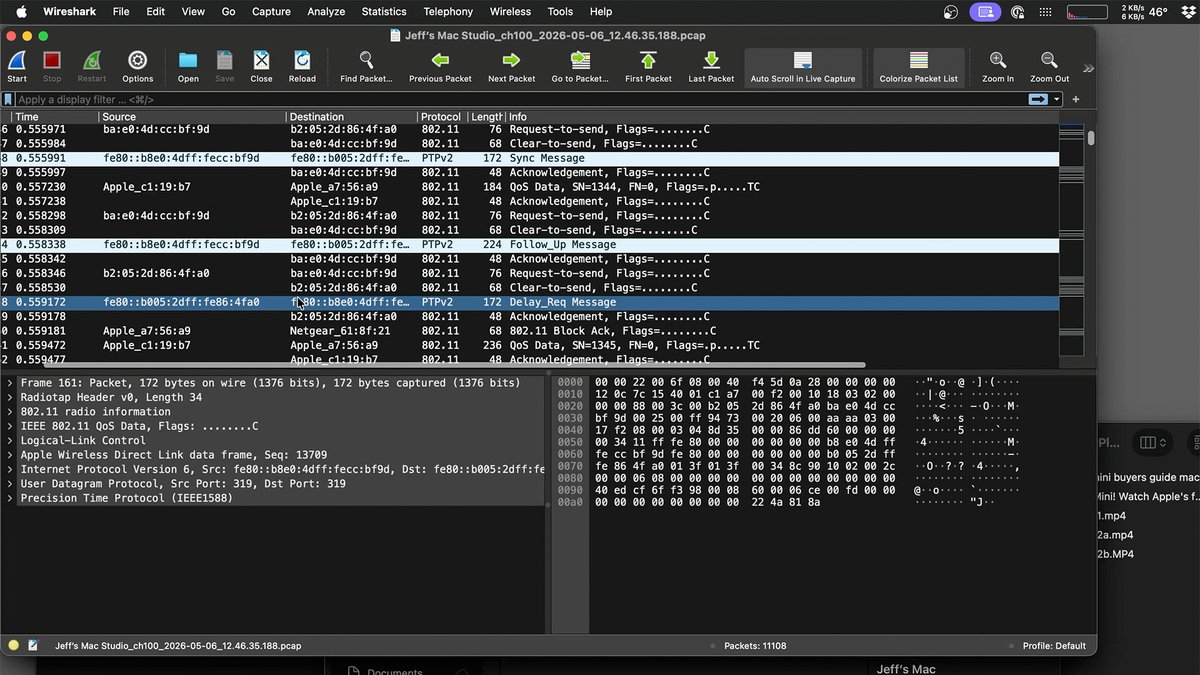Screen dimensions: 1200x675
Task: Click the display filter bookmark icon
Action: click(x=8, y=99)
